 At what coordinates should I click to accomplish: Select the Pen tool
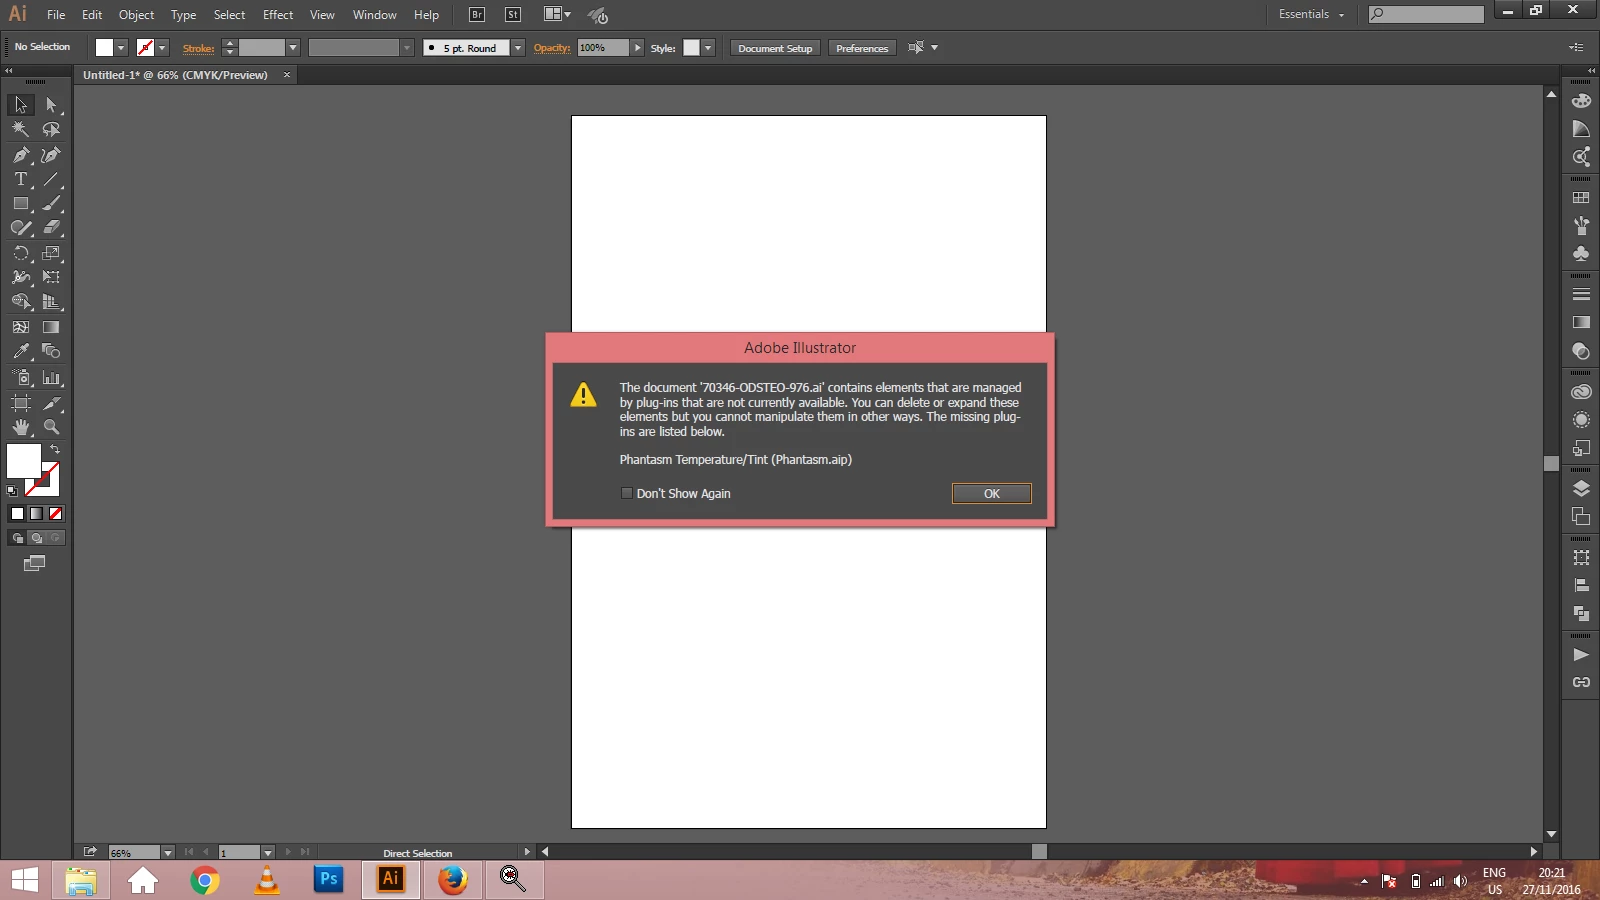click(x=21, y=155)
